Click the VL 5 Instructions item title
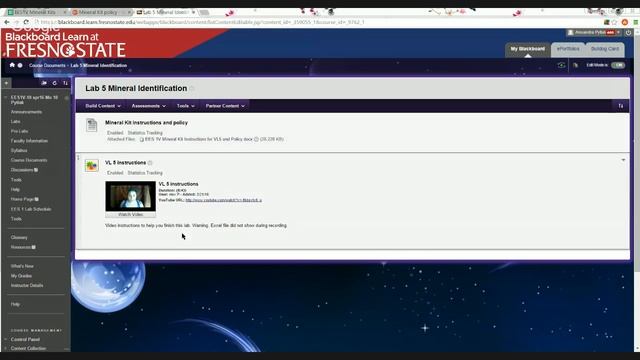This screenshot has height=360, width=640. pos(126,162)
